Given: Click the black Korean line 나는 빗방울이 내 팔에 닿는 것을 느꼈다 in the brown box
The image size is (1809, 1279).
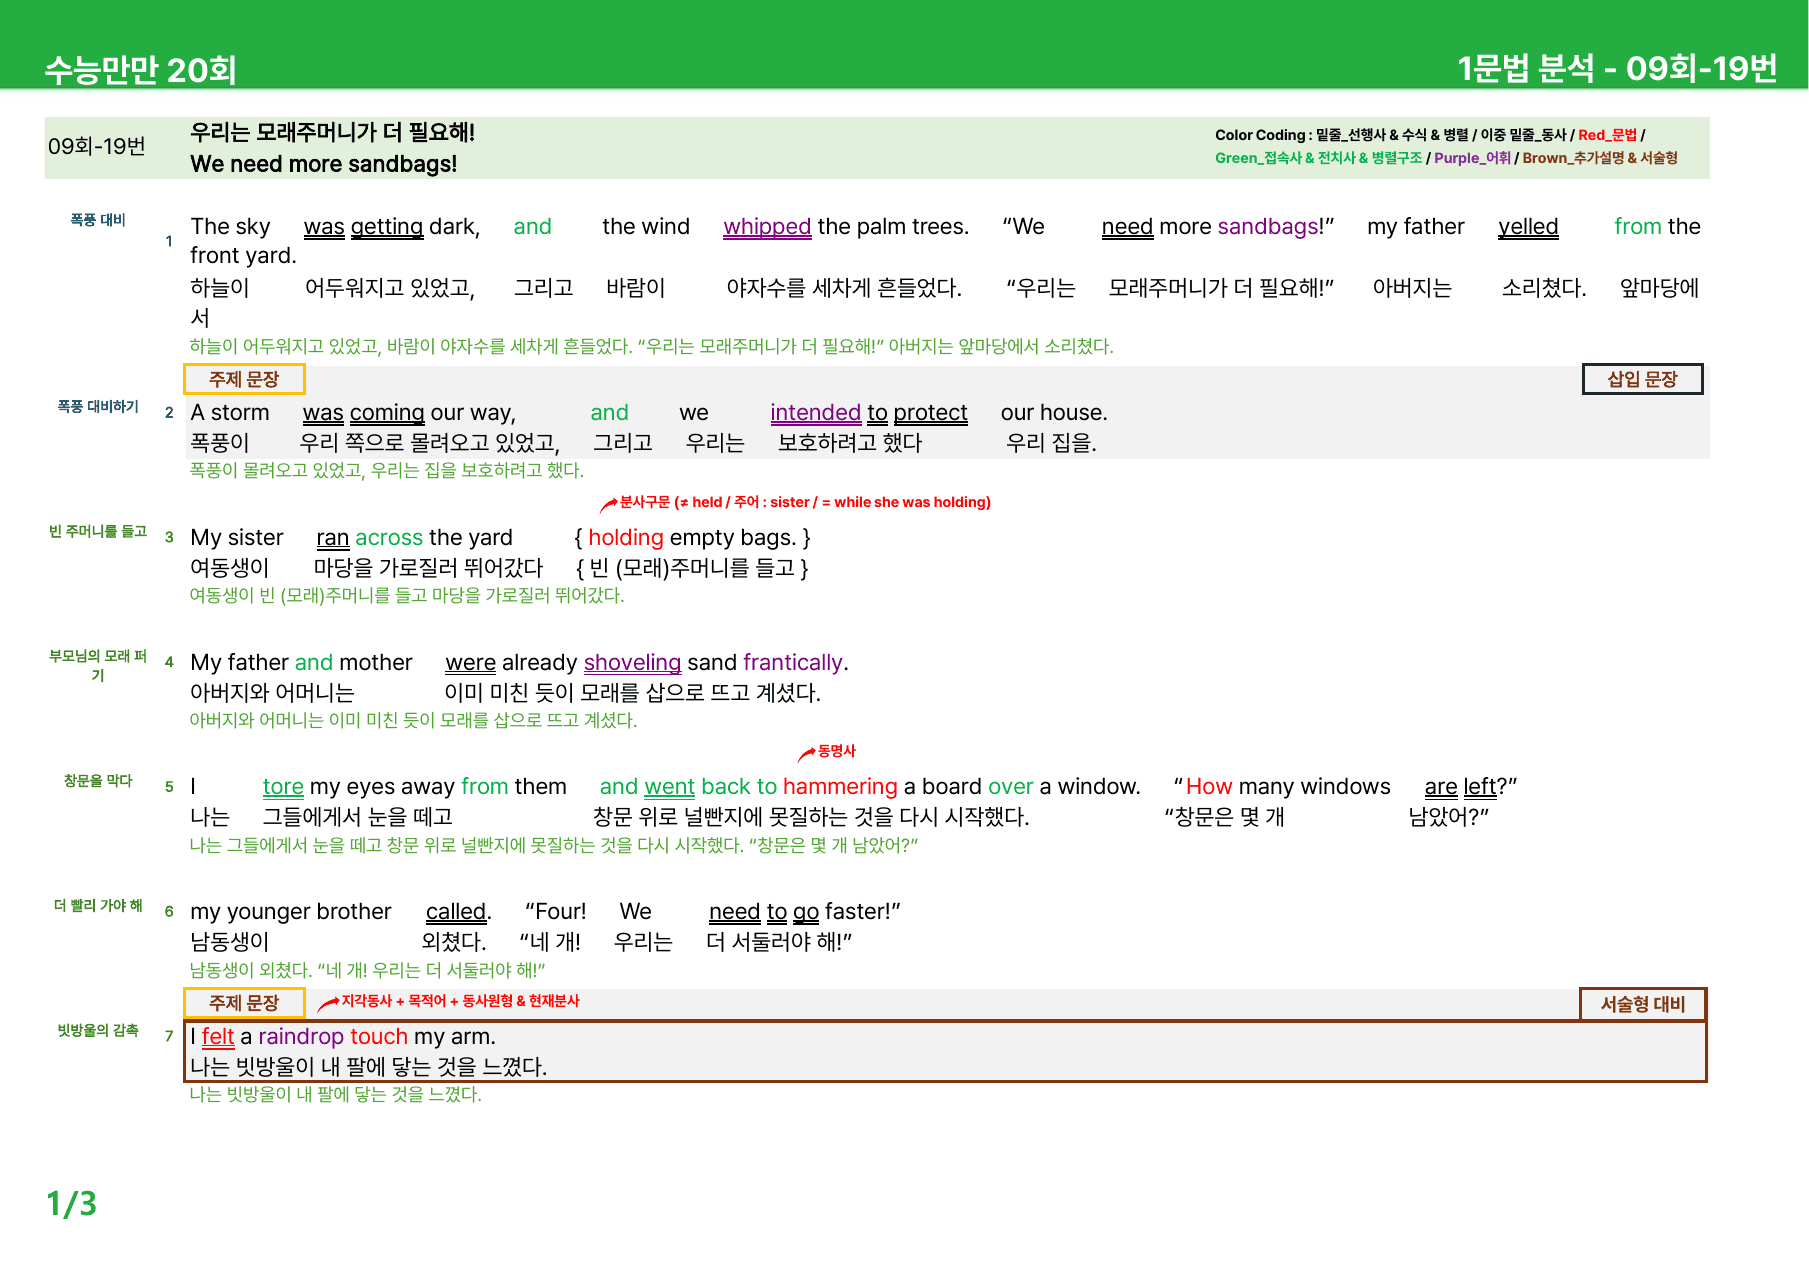Looking at the screenshot, I should point(368,1067).
